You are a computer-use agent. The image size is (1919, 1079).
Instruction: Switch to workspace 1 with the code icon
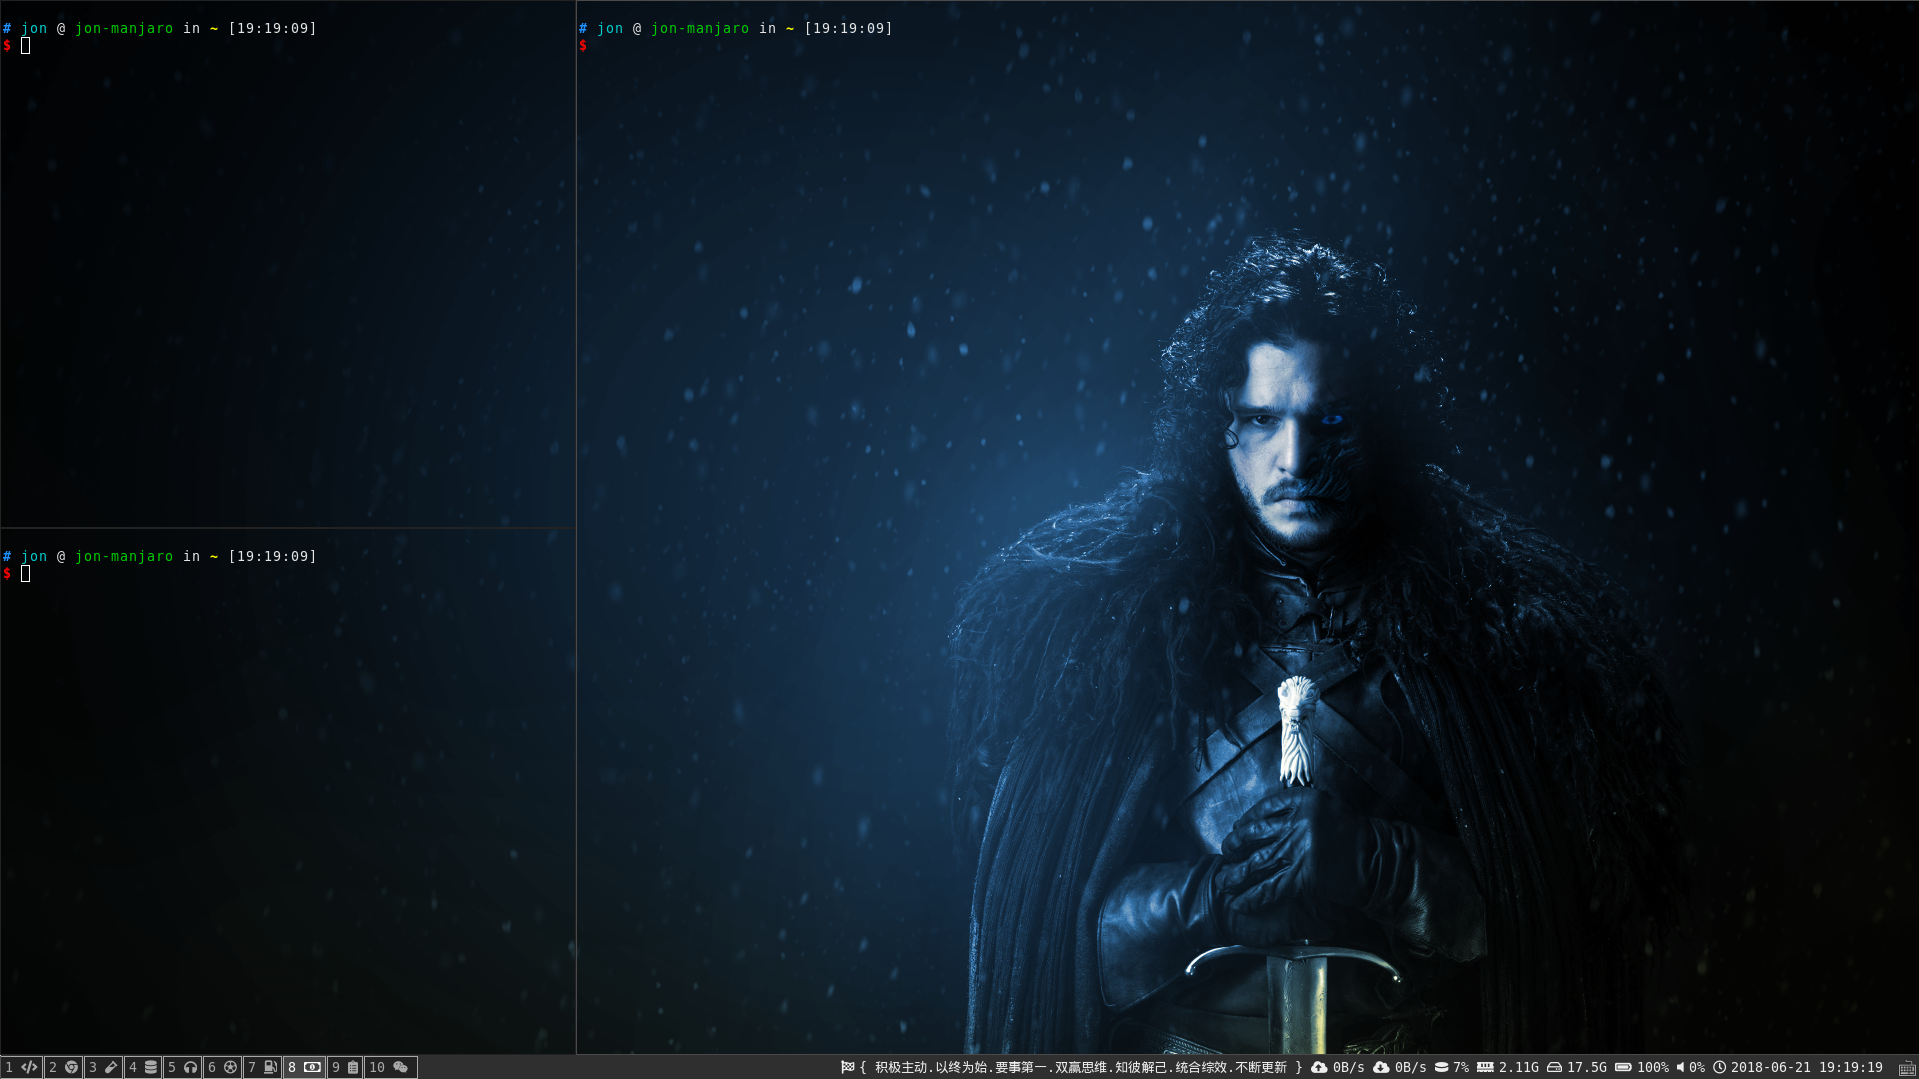pos(21,1067)
